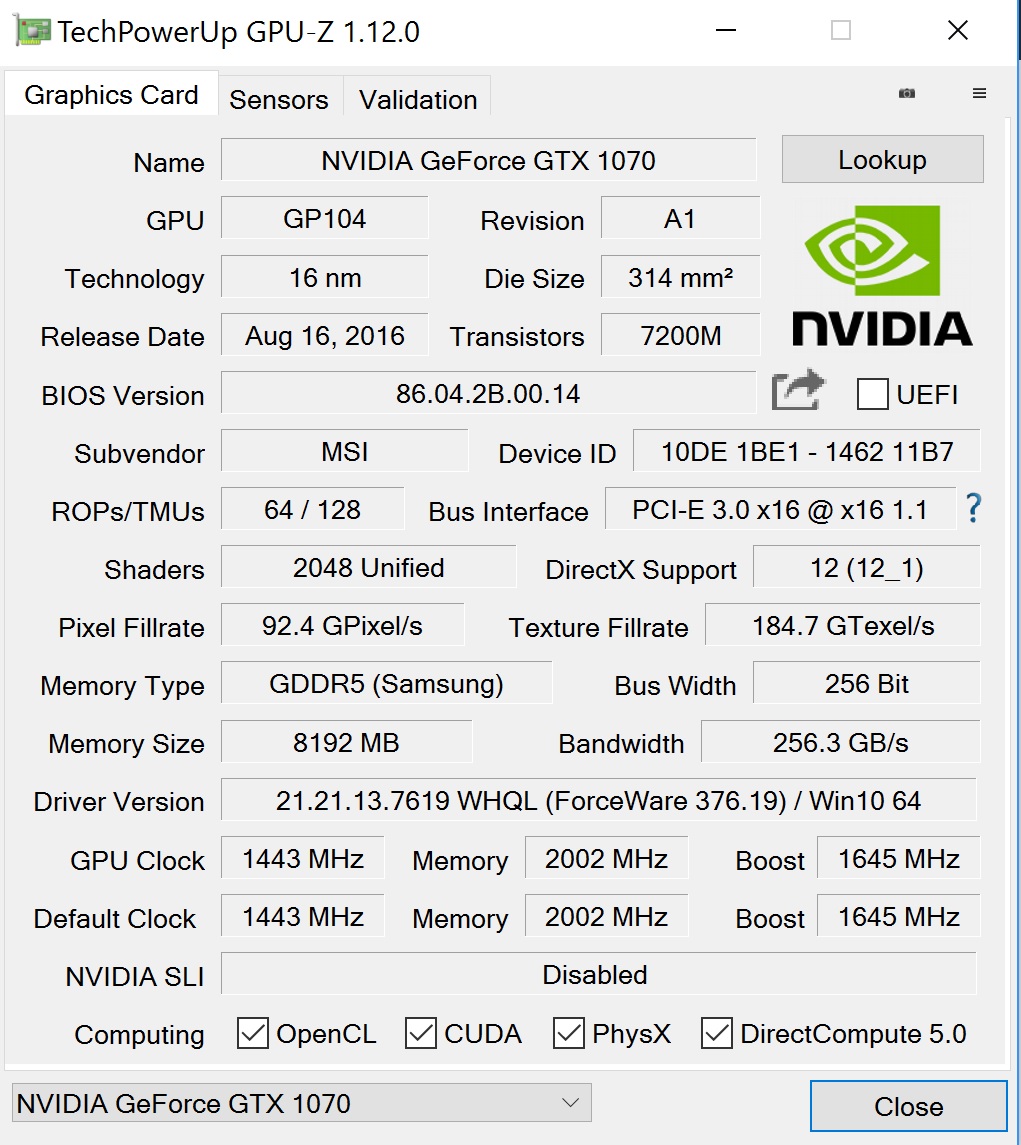Expand the GPU selection dropdown
1021x1145 pixels.
302,1103
